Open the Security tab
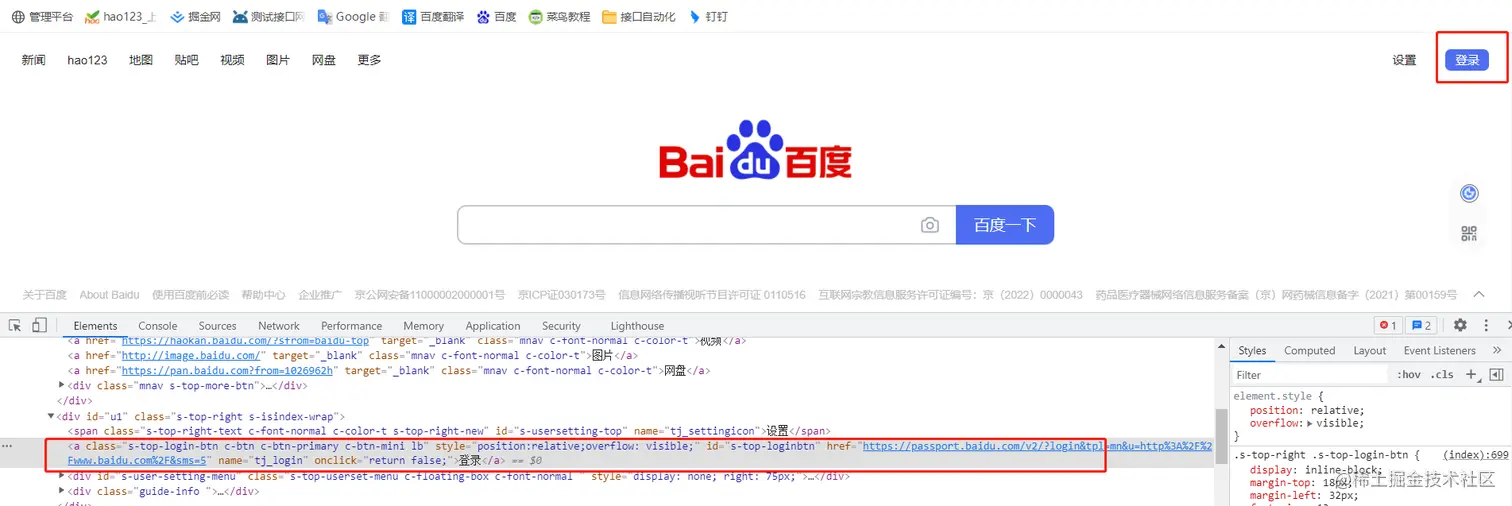1512x506 pixels. 561,326
